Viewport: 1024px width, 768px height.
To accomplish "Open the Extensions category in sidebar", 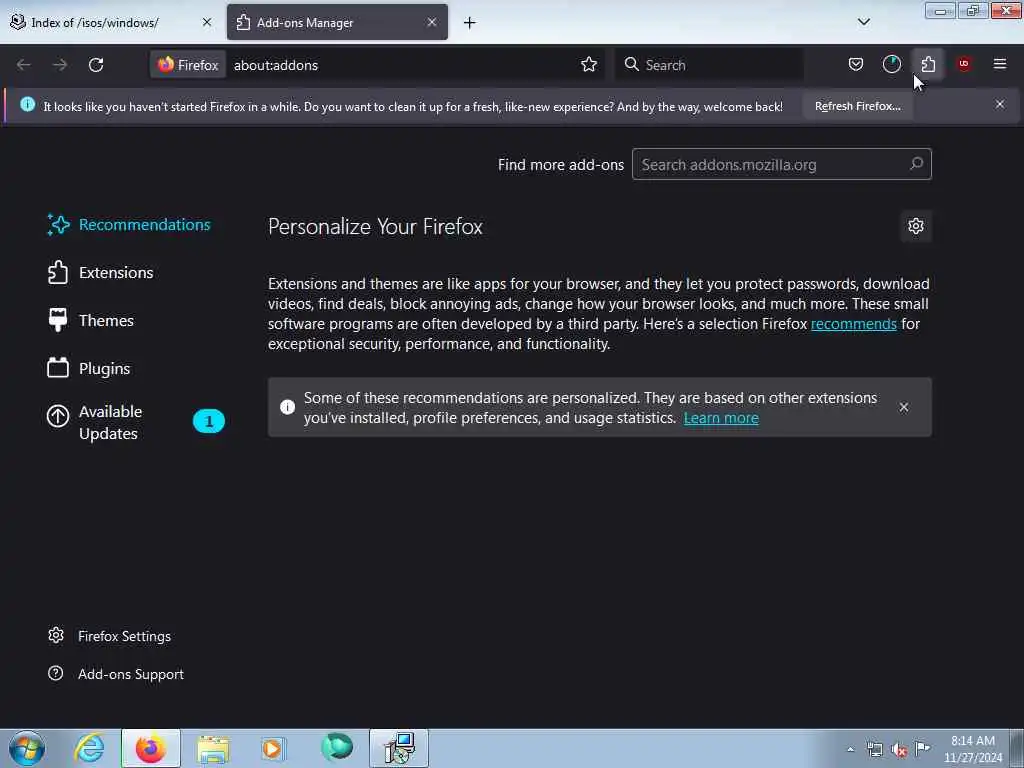I will tap(101, 272).
